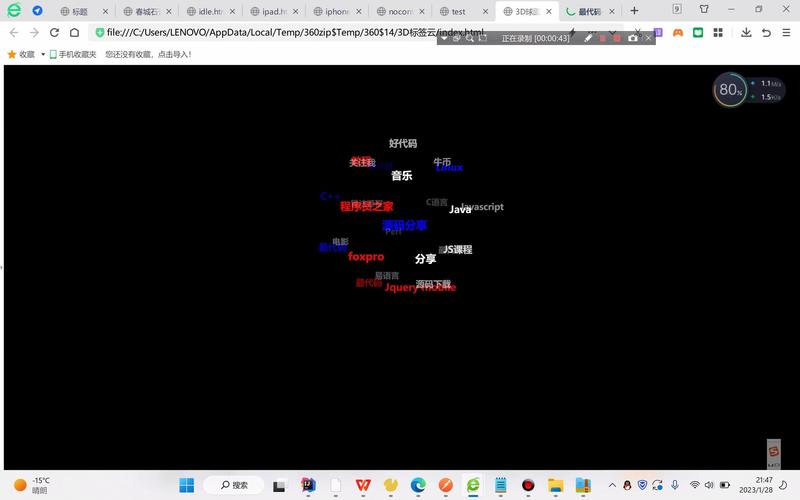Click the red stop recording button
This screenshot has width=800, height=500.
pos(617,38)
